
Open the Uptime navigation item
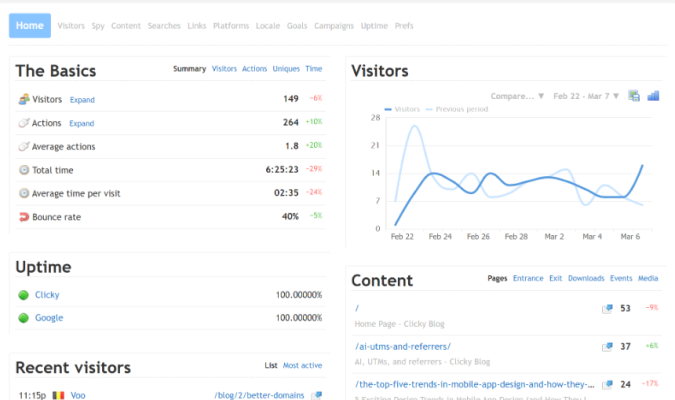374,26
